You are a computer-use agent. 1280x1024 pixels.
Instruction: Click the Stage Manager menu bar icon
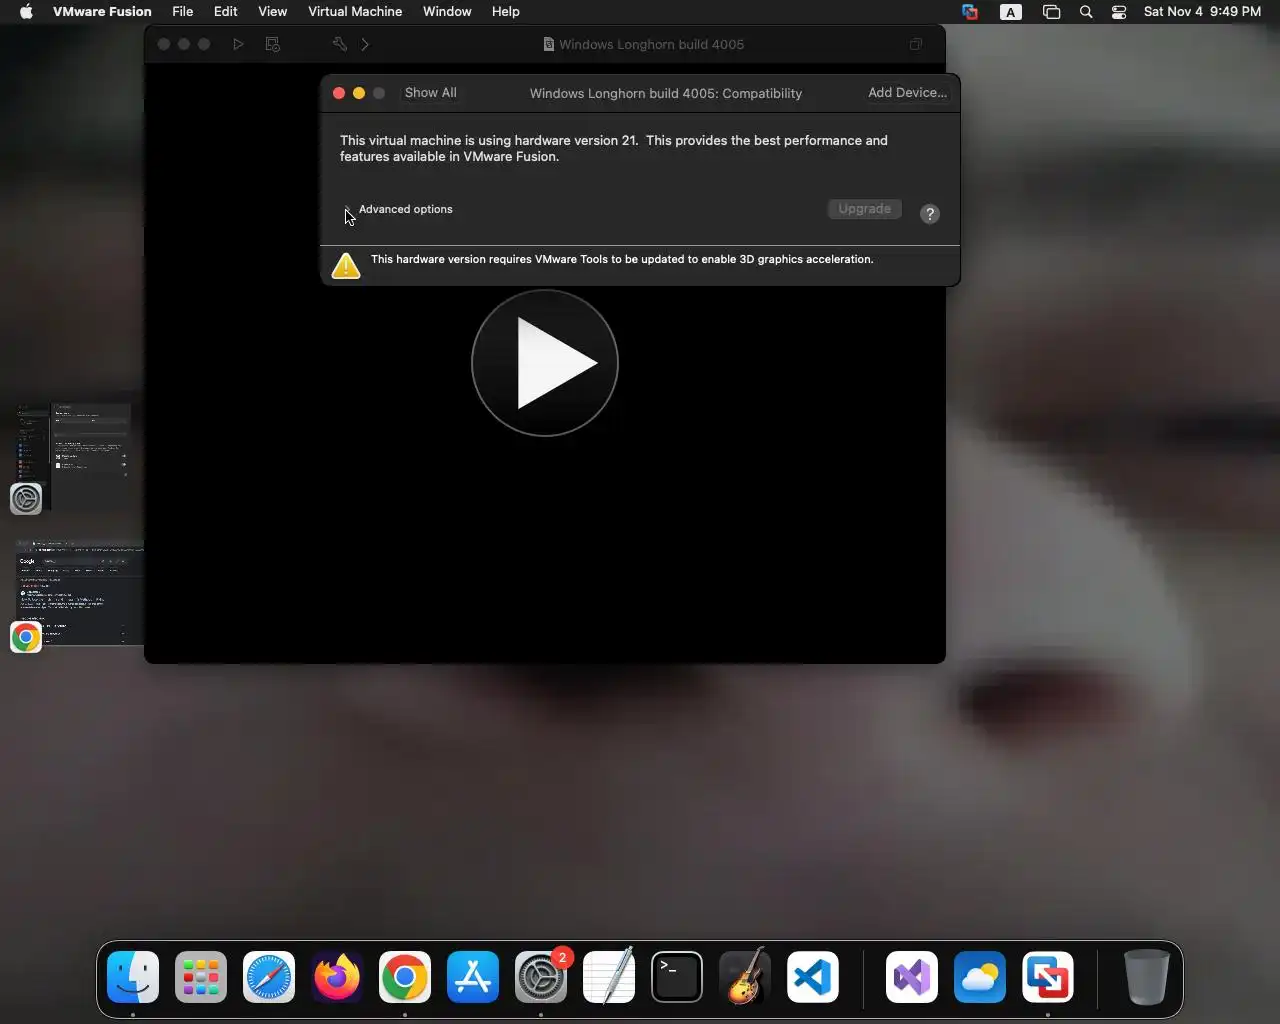click(x=1052, y=12)
